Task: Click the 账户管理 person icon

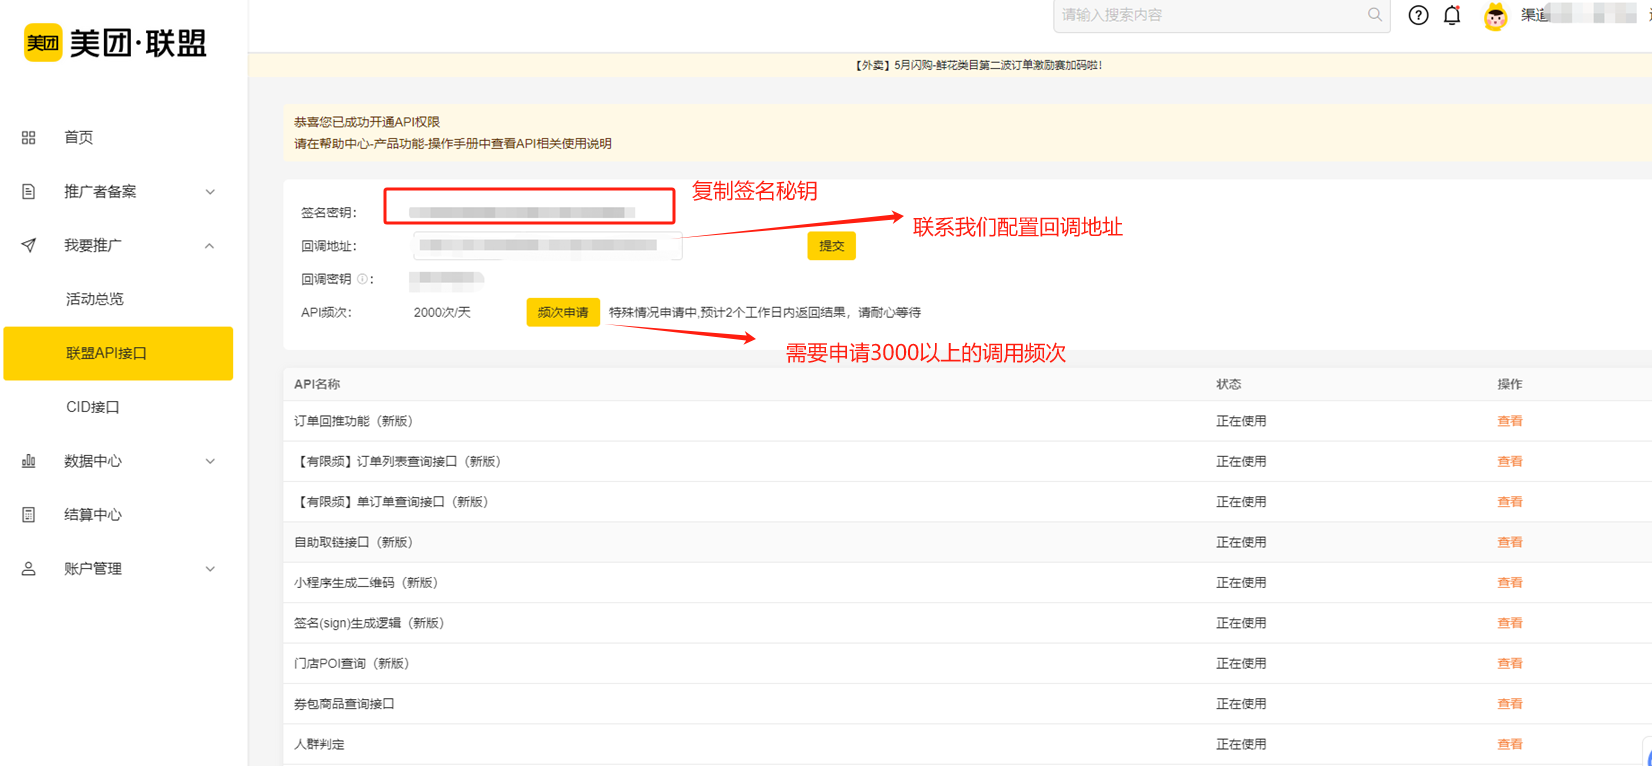Action: 28,569
